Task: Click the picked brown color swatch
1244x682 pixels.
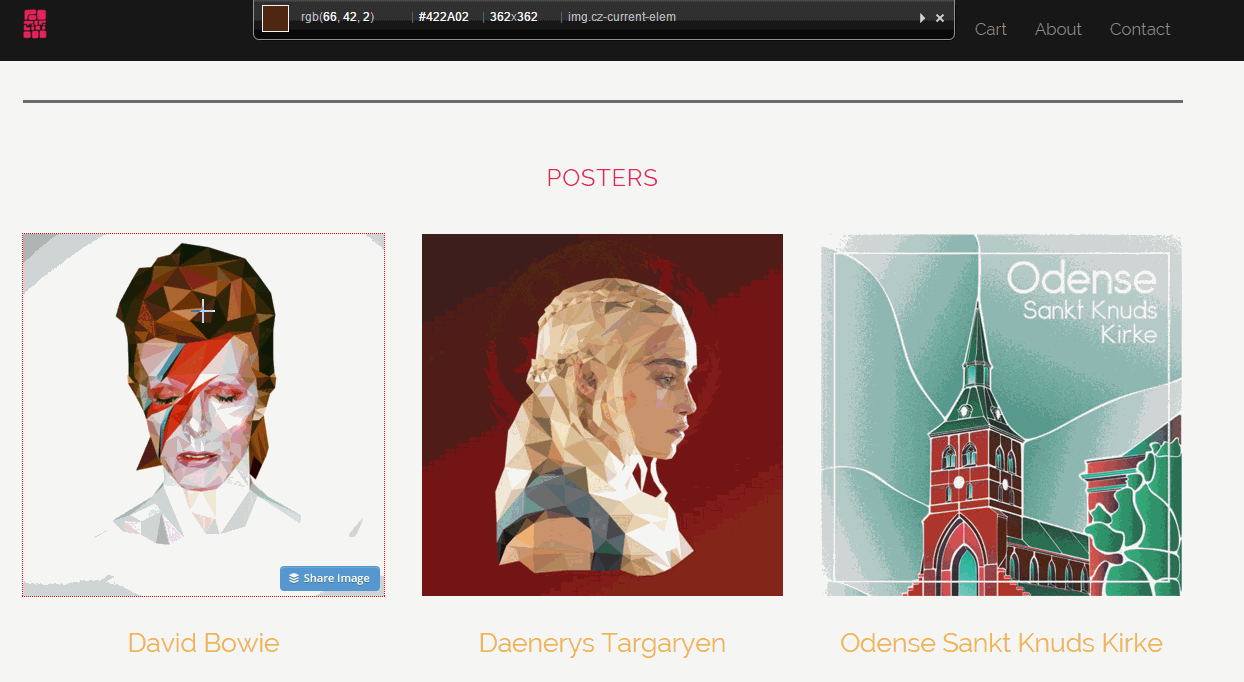Action: 275,18
